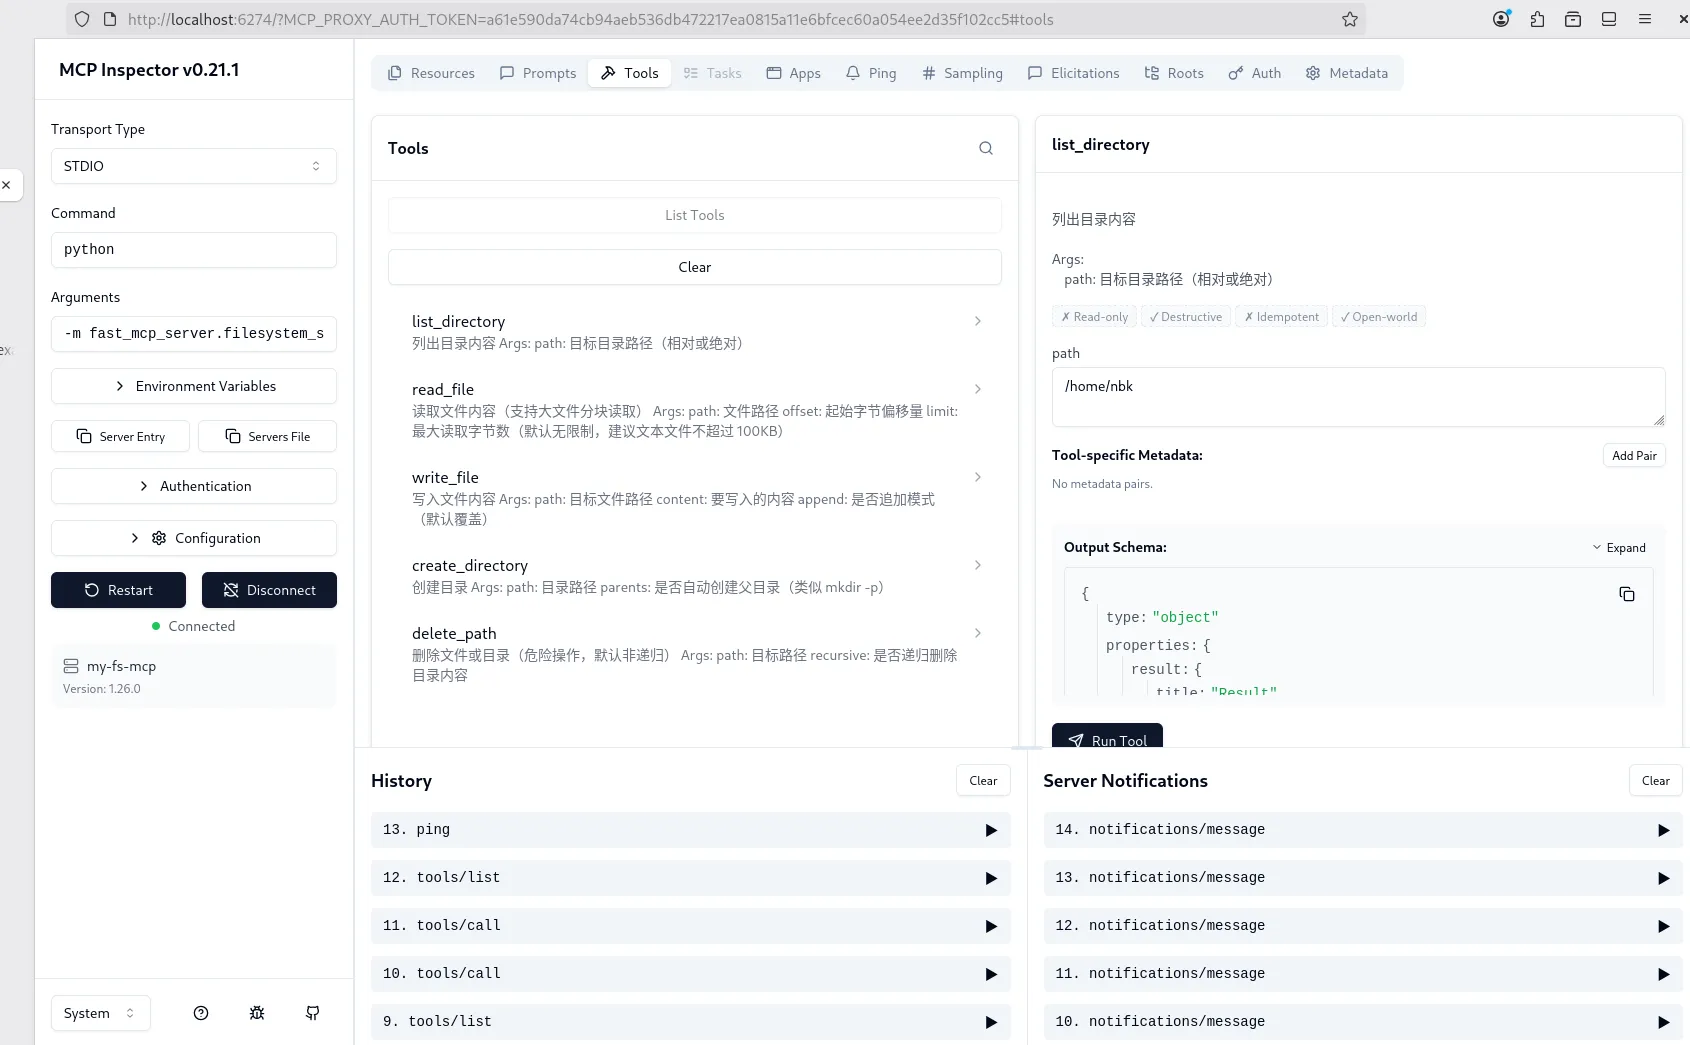
Task: Open the browser hamburger menu
Action: [1644, 19]
